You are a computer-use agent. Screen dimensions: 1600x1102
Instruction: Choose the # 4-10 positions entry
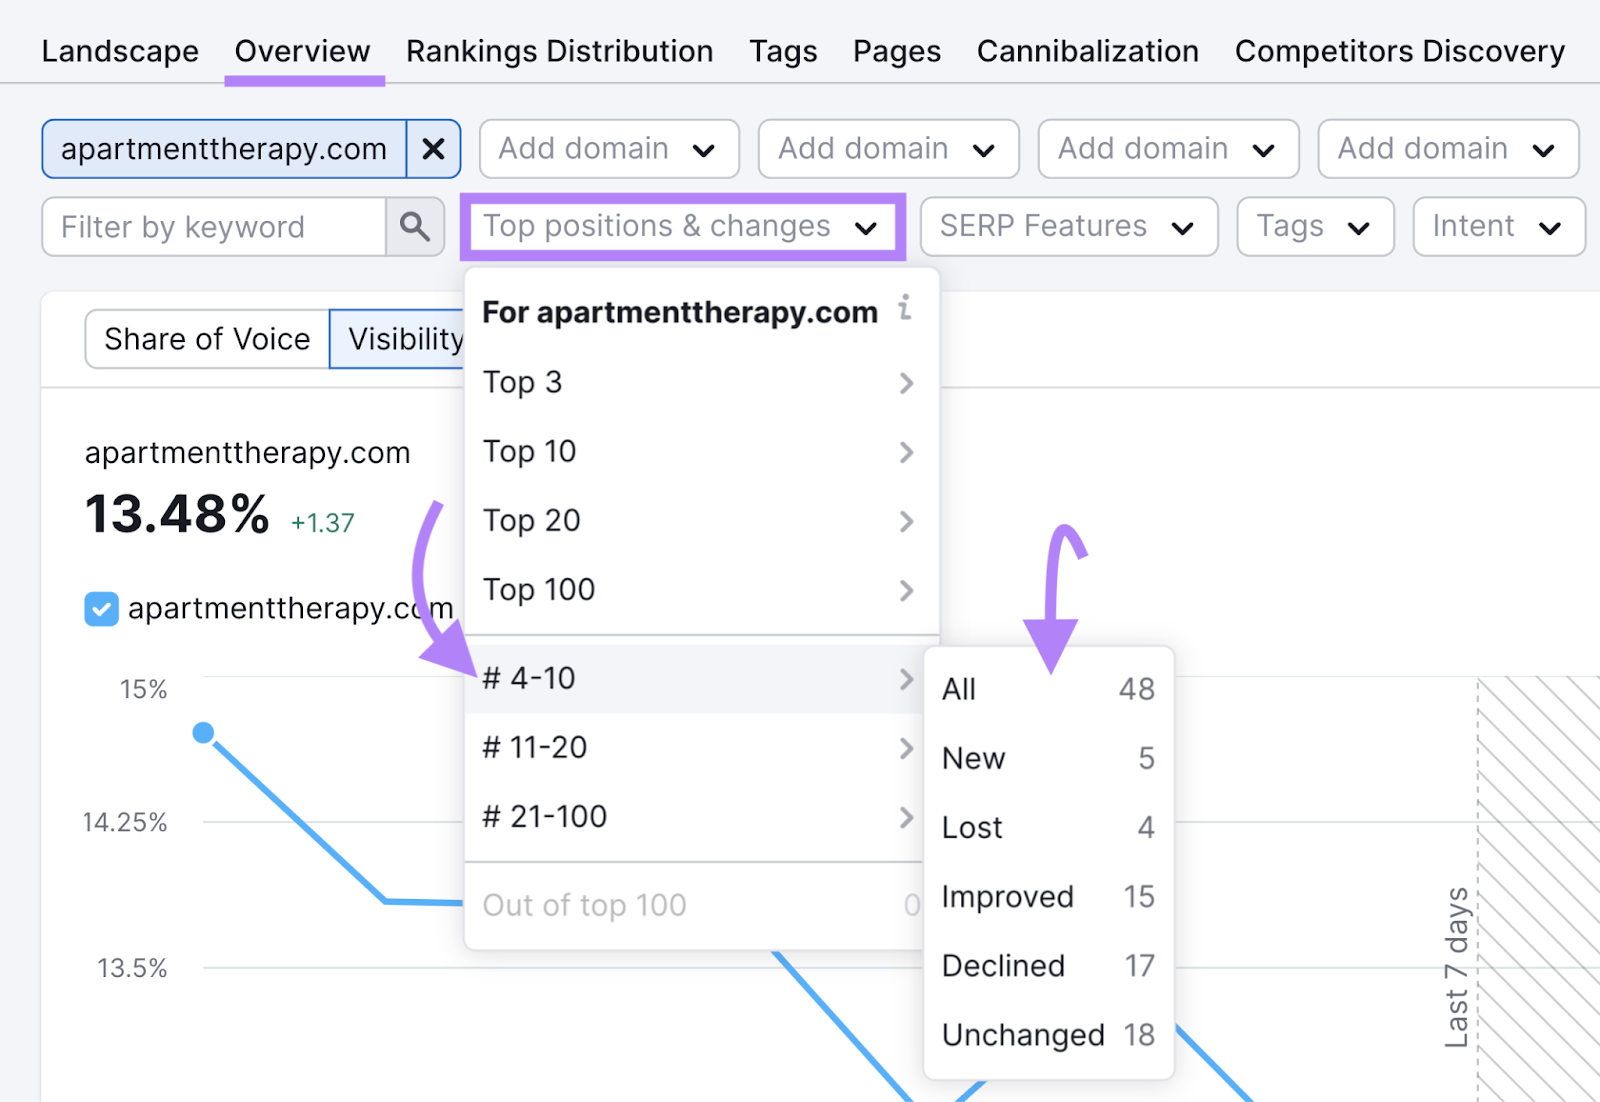(x=696, y=679)
